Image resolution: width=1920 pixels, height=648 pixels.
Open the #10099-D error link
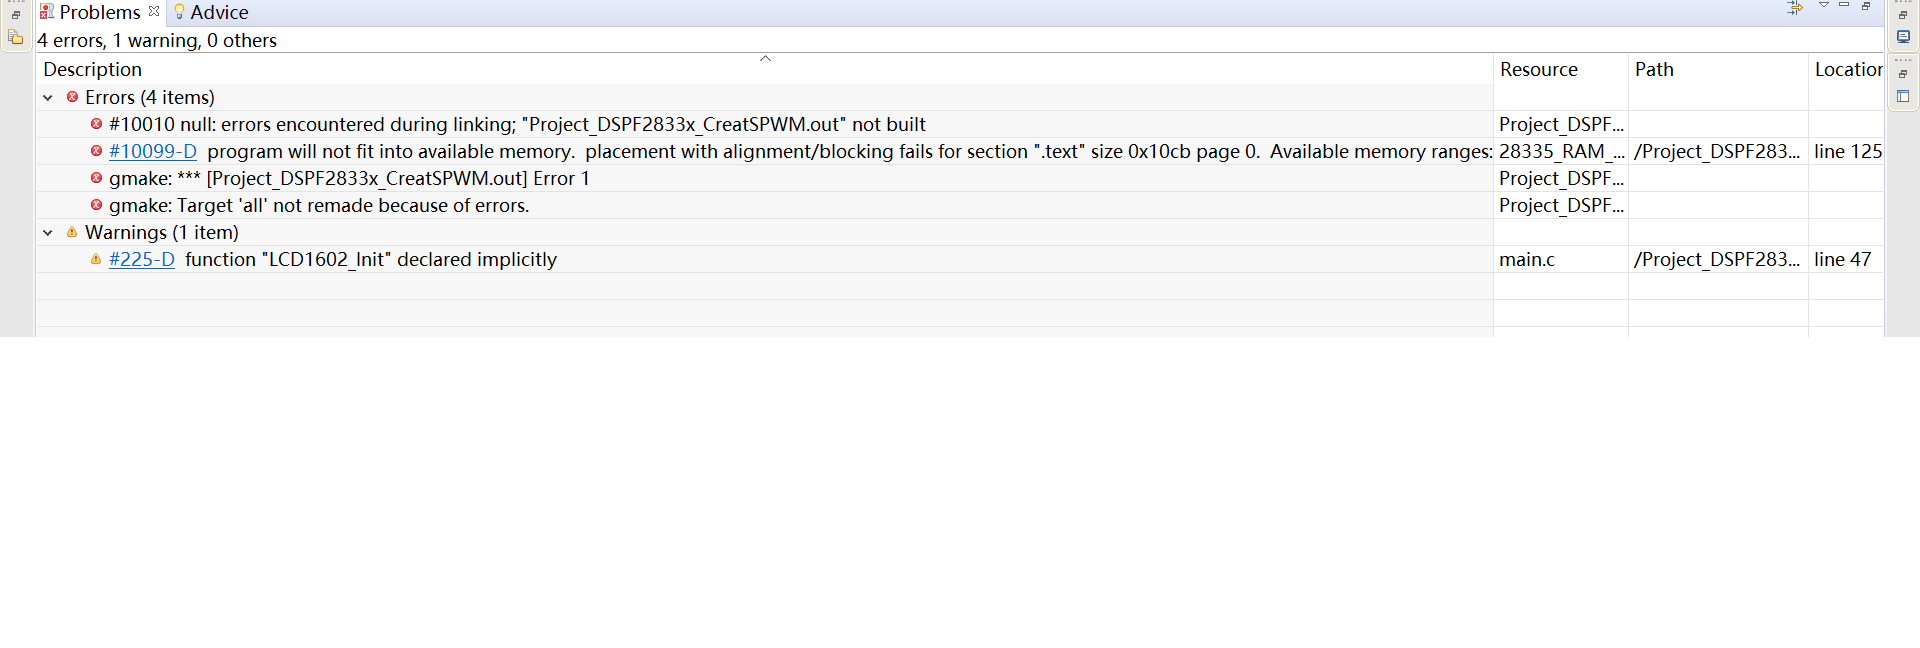point(153,152)
